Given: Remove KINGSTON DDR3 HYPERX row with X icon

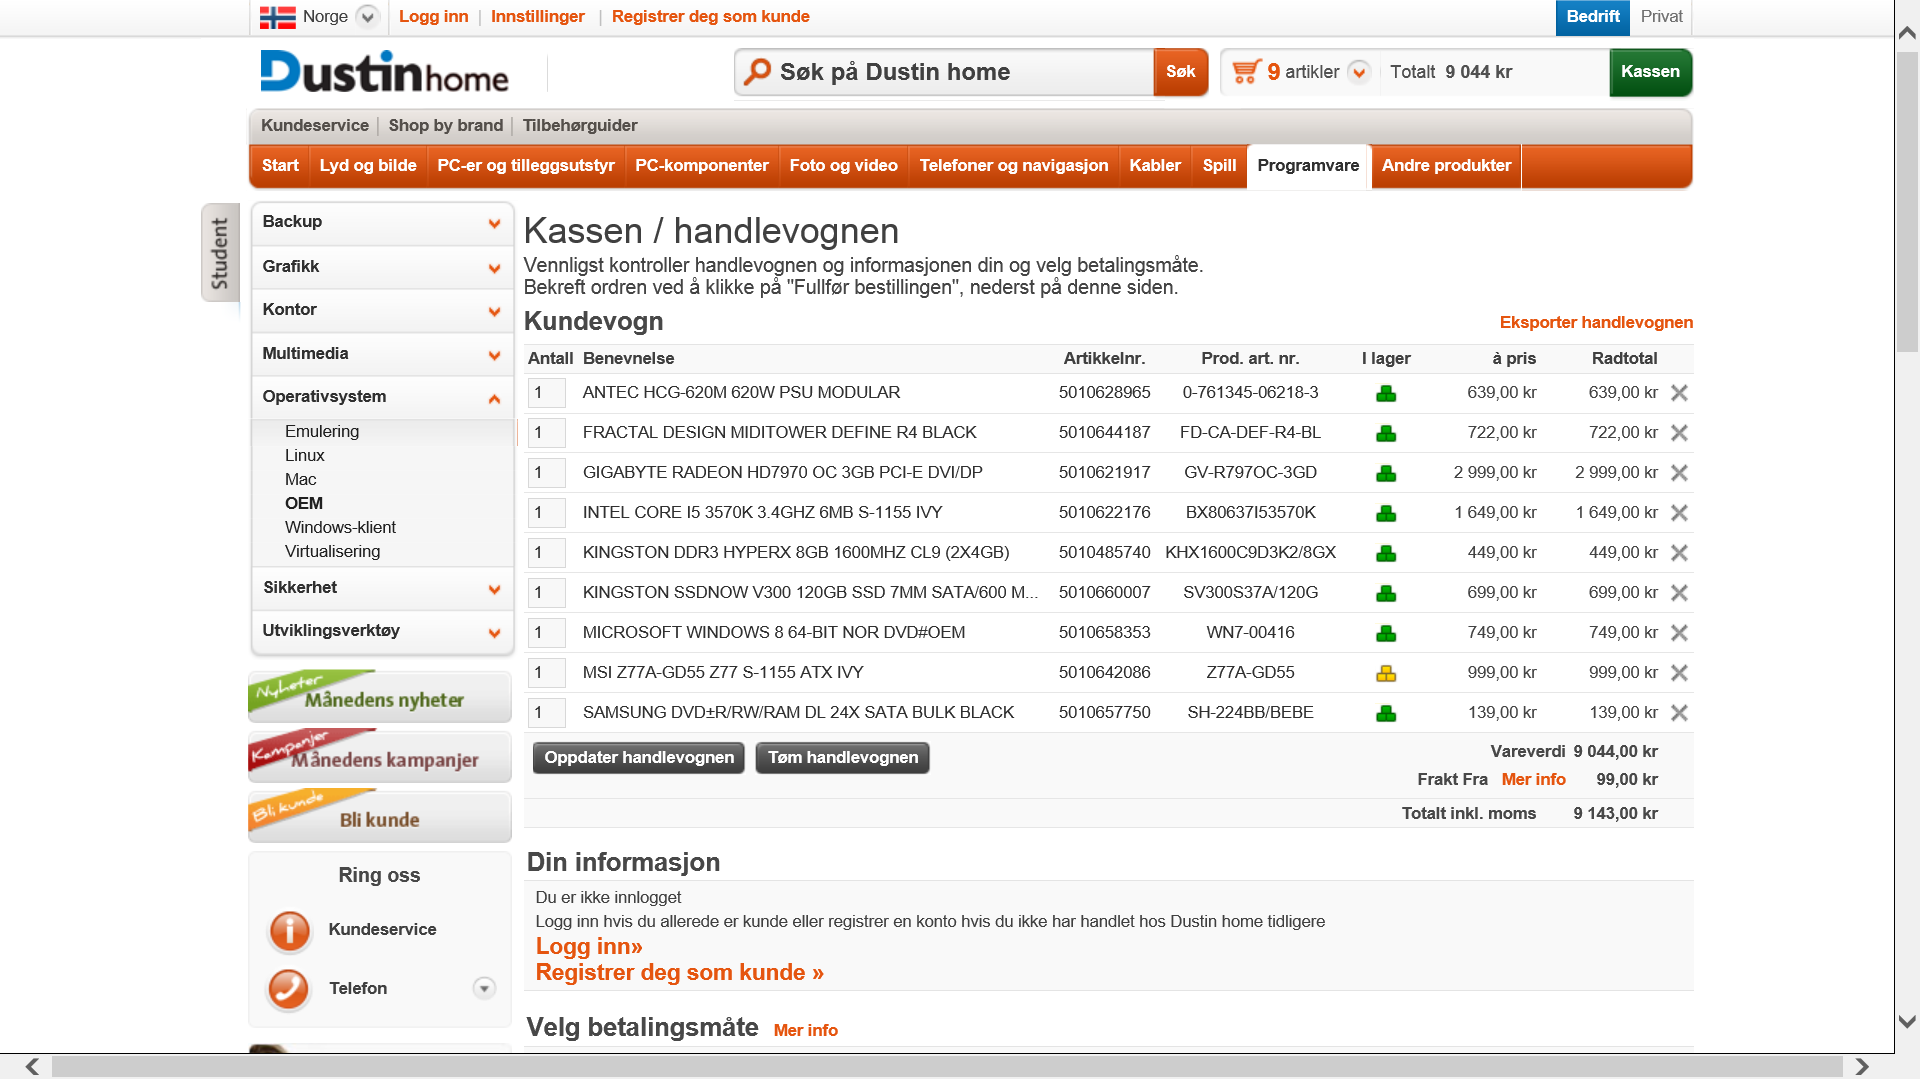Looking at the screenshot, I should [1679, 553].
